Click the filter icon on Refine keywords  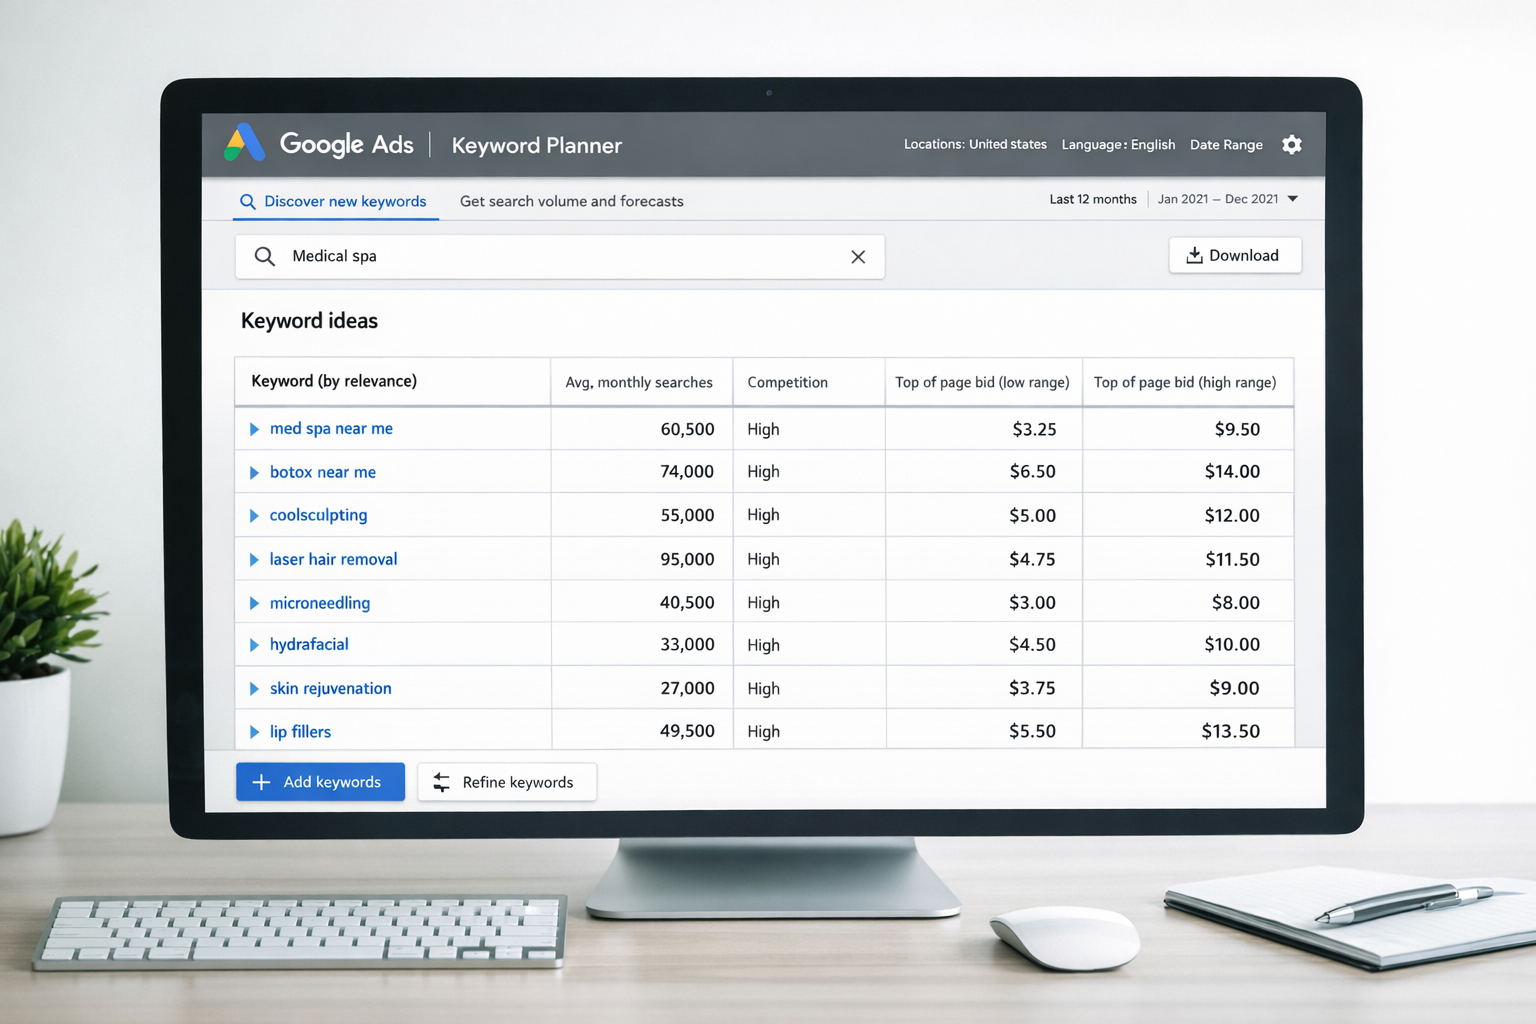(441, 781)
